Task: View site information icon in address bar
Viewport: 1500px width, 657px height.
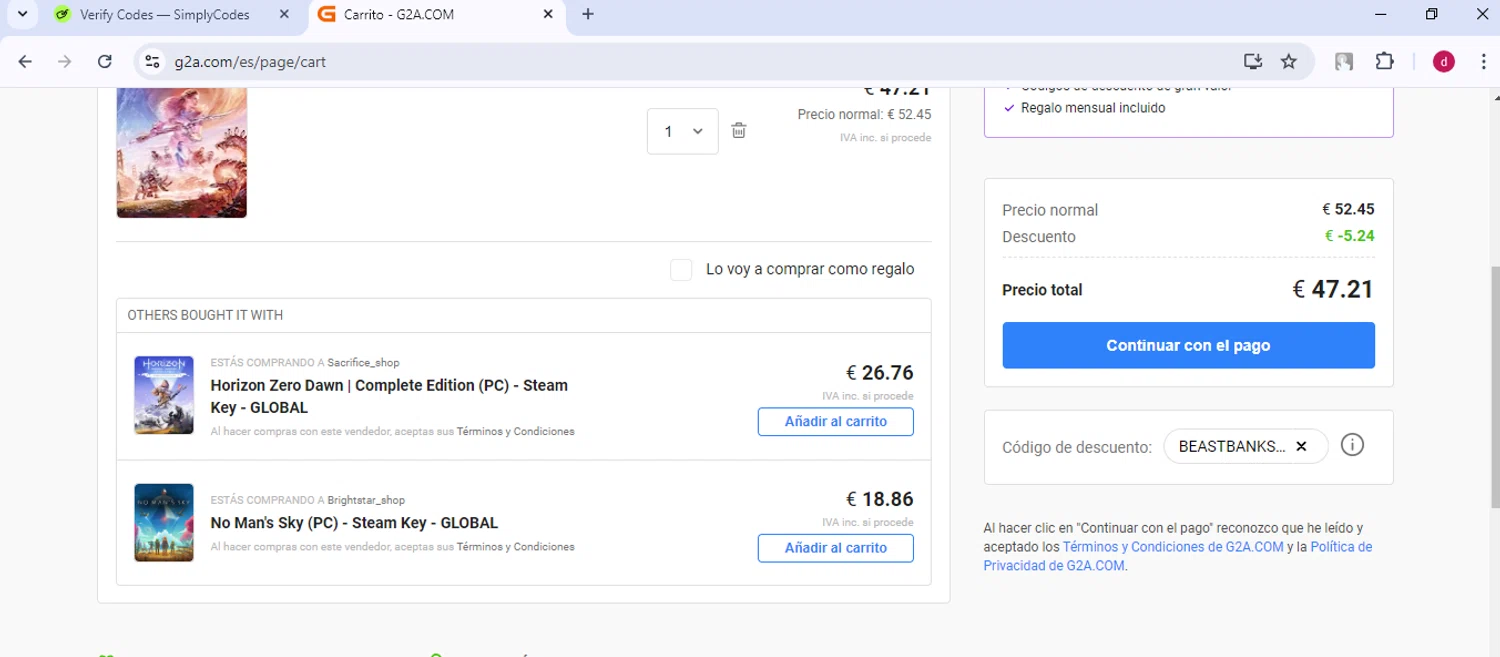Action: (x=152, y=62)
